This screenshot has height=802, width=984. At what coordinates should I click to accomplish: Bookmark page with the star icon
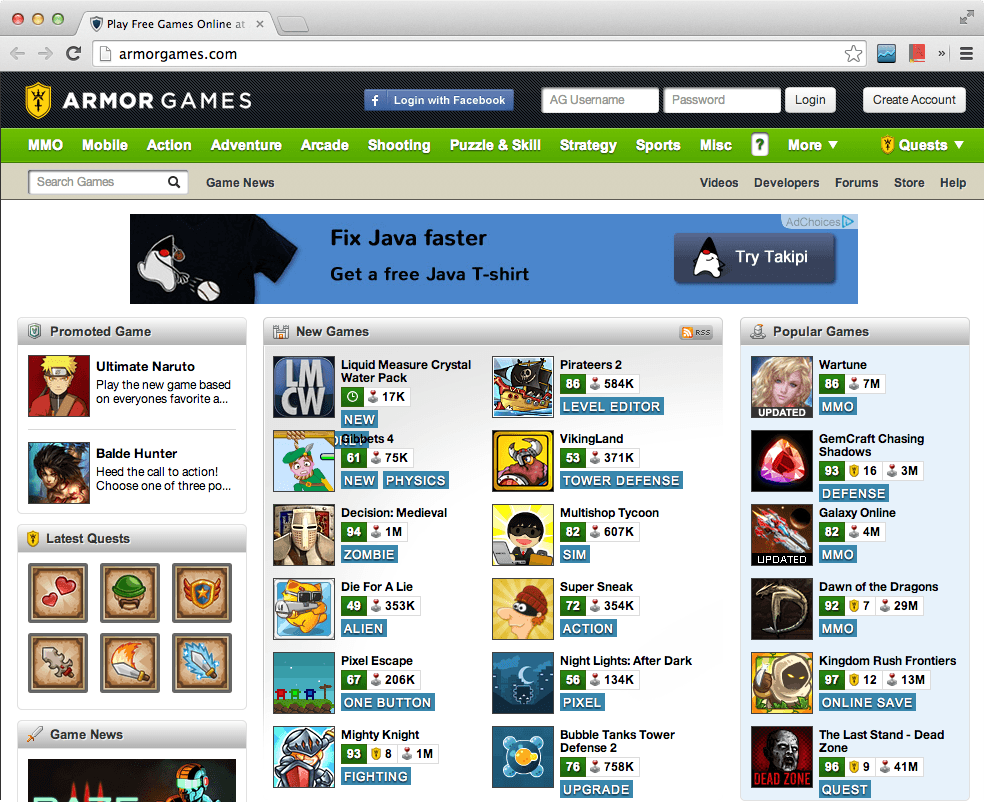point(853,54)
